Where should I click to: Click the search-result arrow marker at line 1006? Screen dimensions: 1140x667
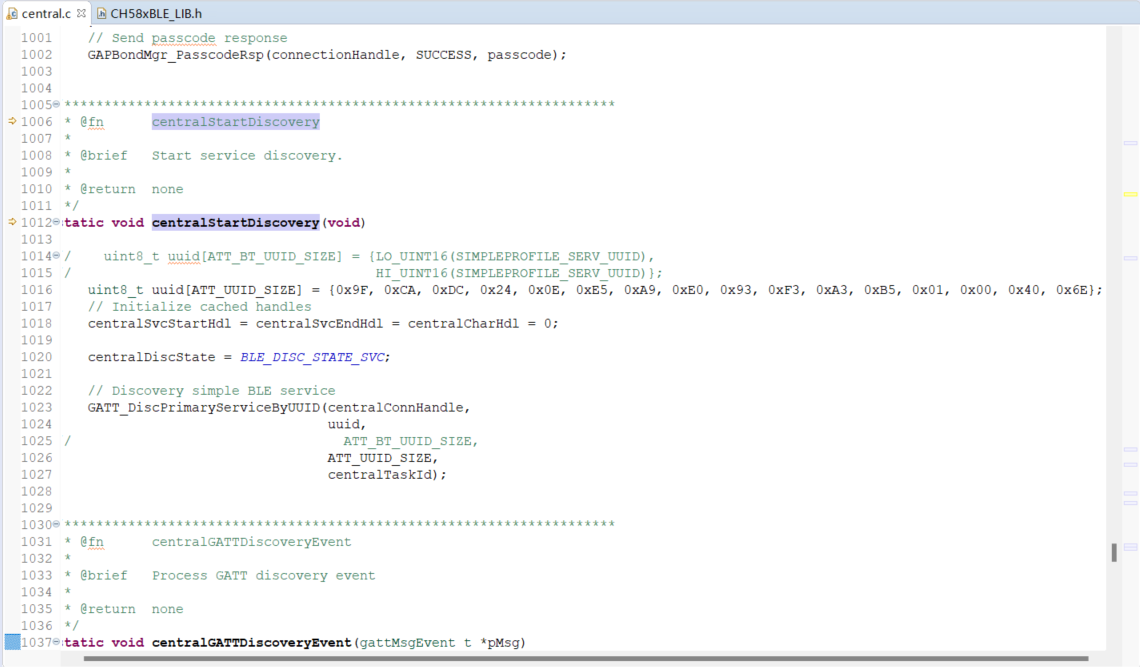pyautogui.click(x=12, y=121)
